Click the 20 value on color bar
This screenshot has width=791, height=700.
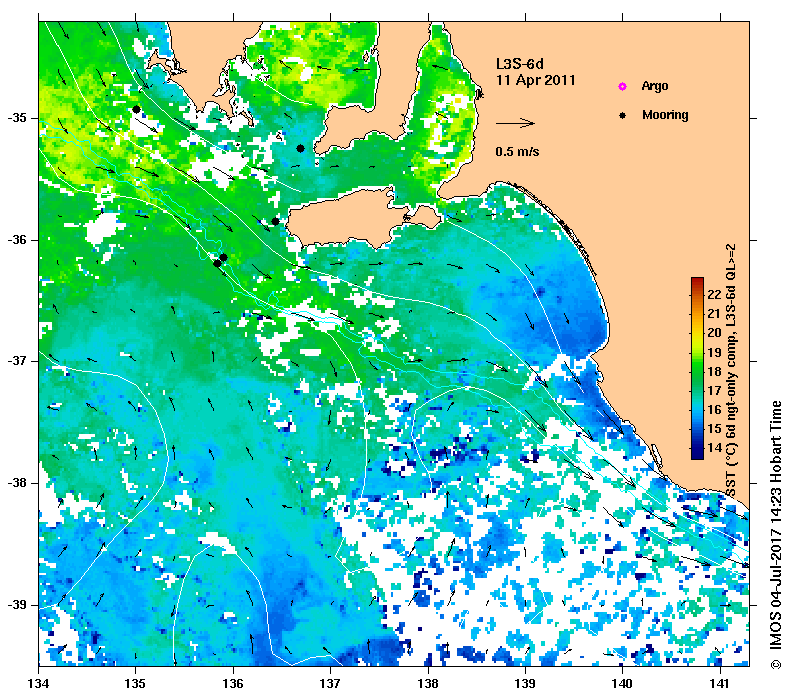[x=714, y=333]
